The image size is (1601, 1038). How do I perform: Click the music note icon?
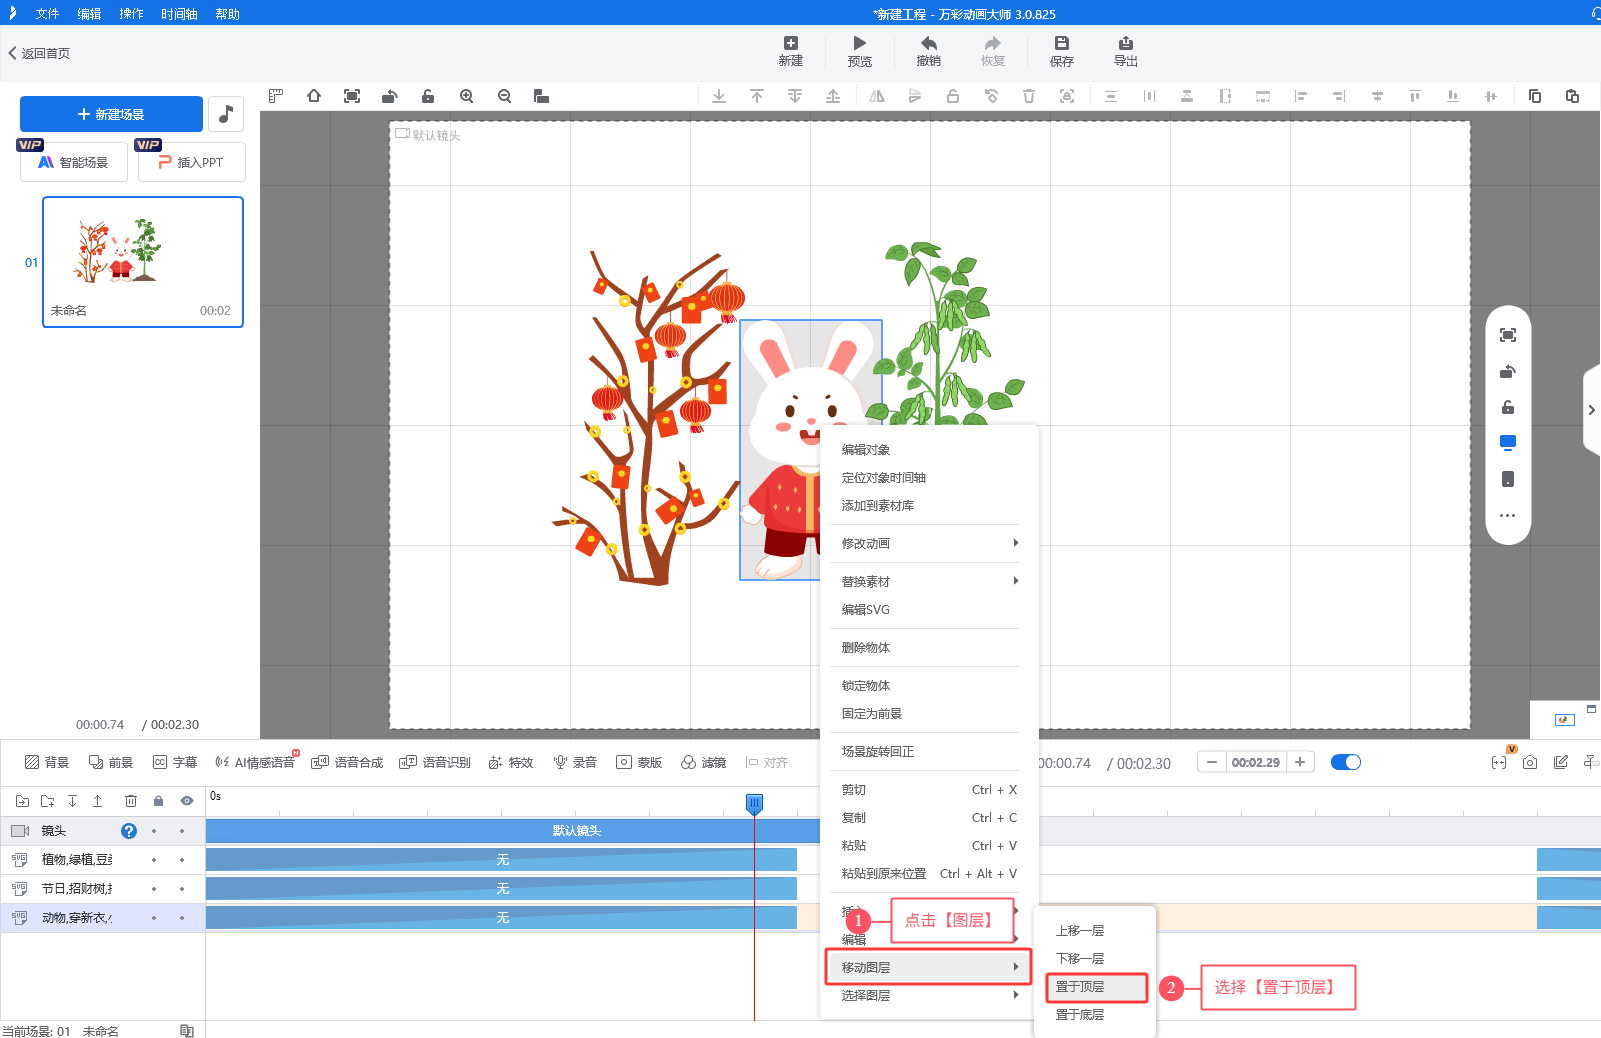click(226, 114)
